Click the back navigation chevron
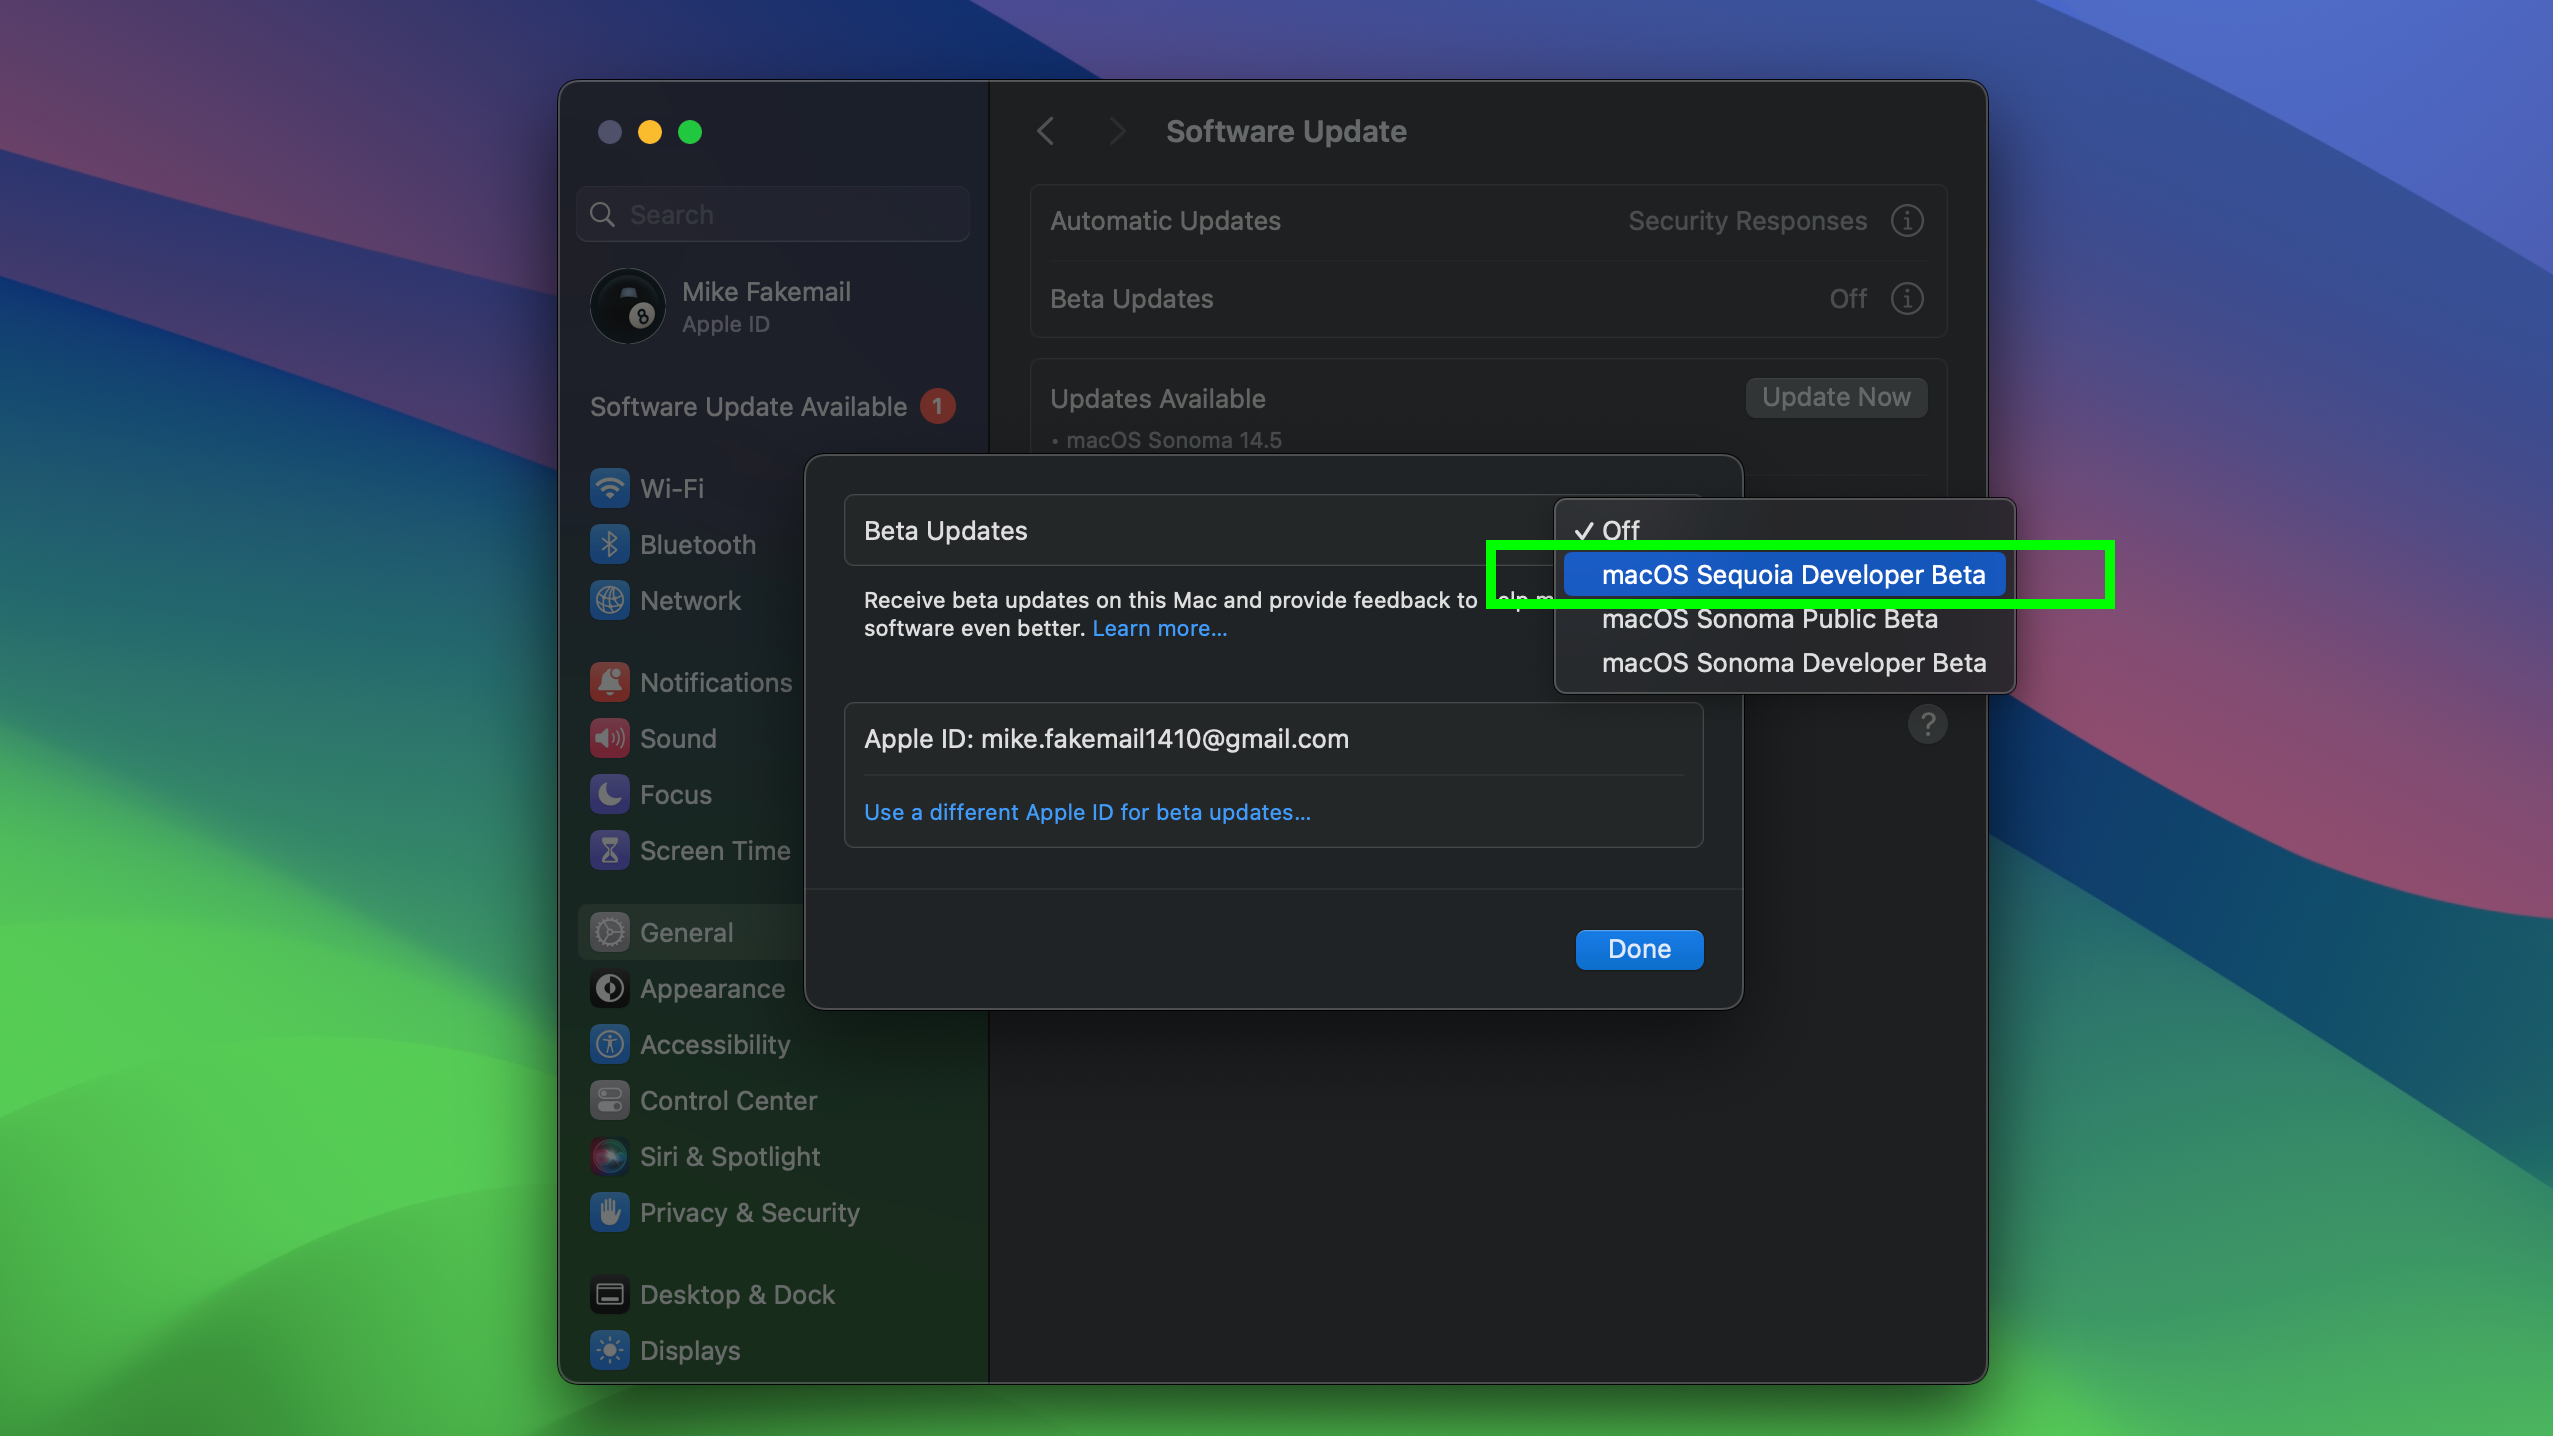Image resolution: width=2553 pixels, height=1436 pixels. (x=1046, y=131)
